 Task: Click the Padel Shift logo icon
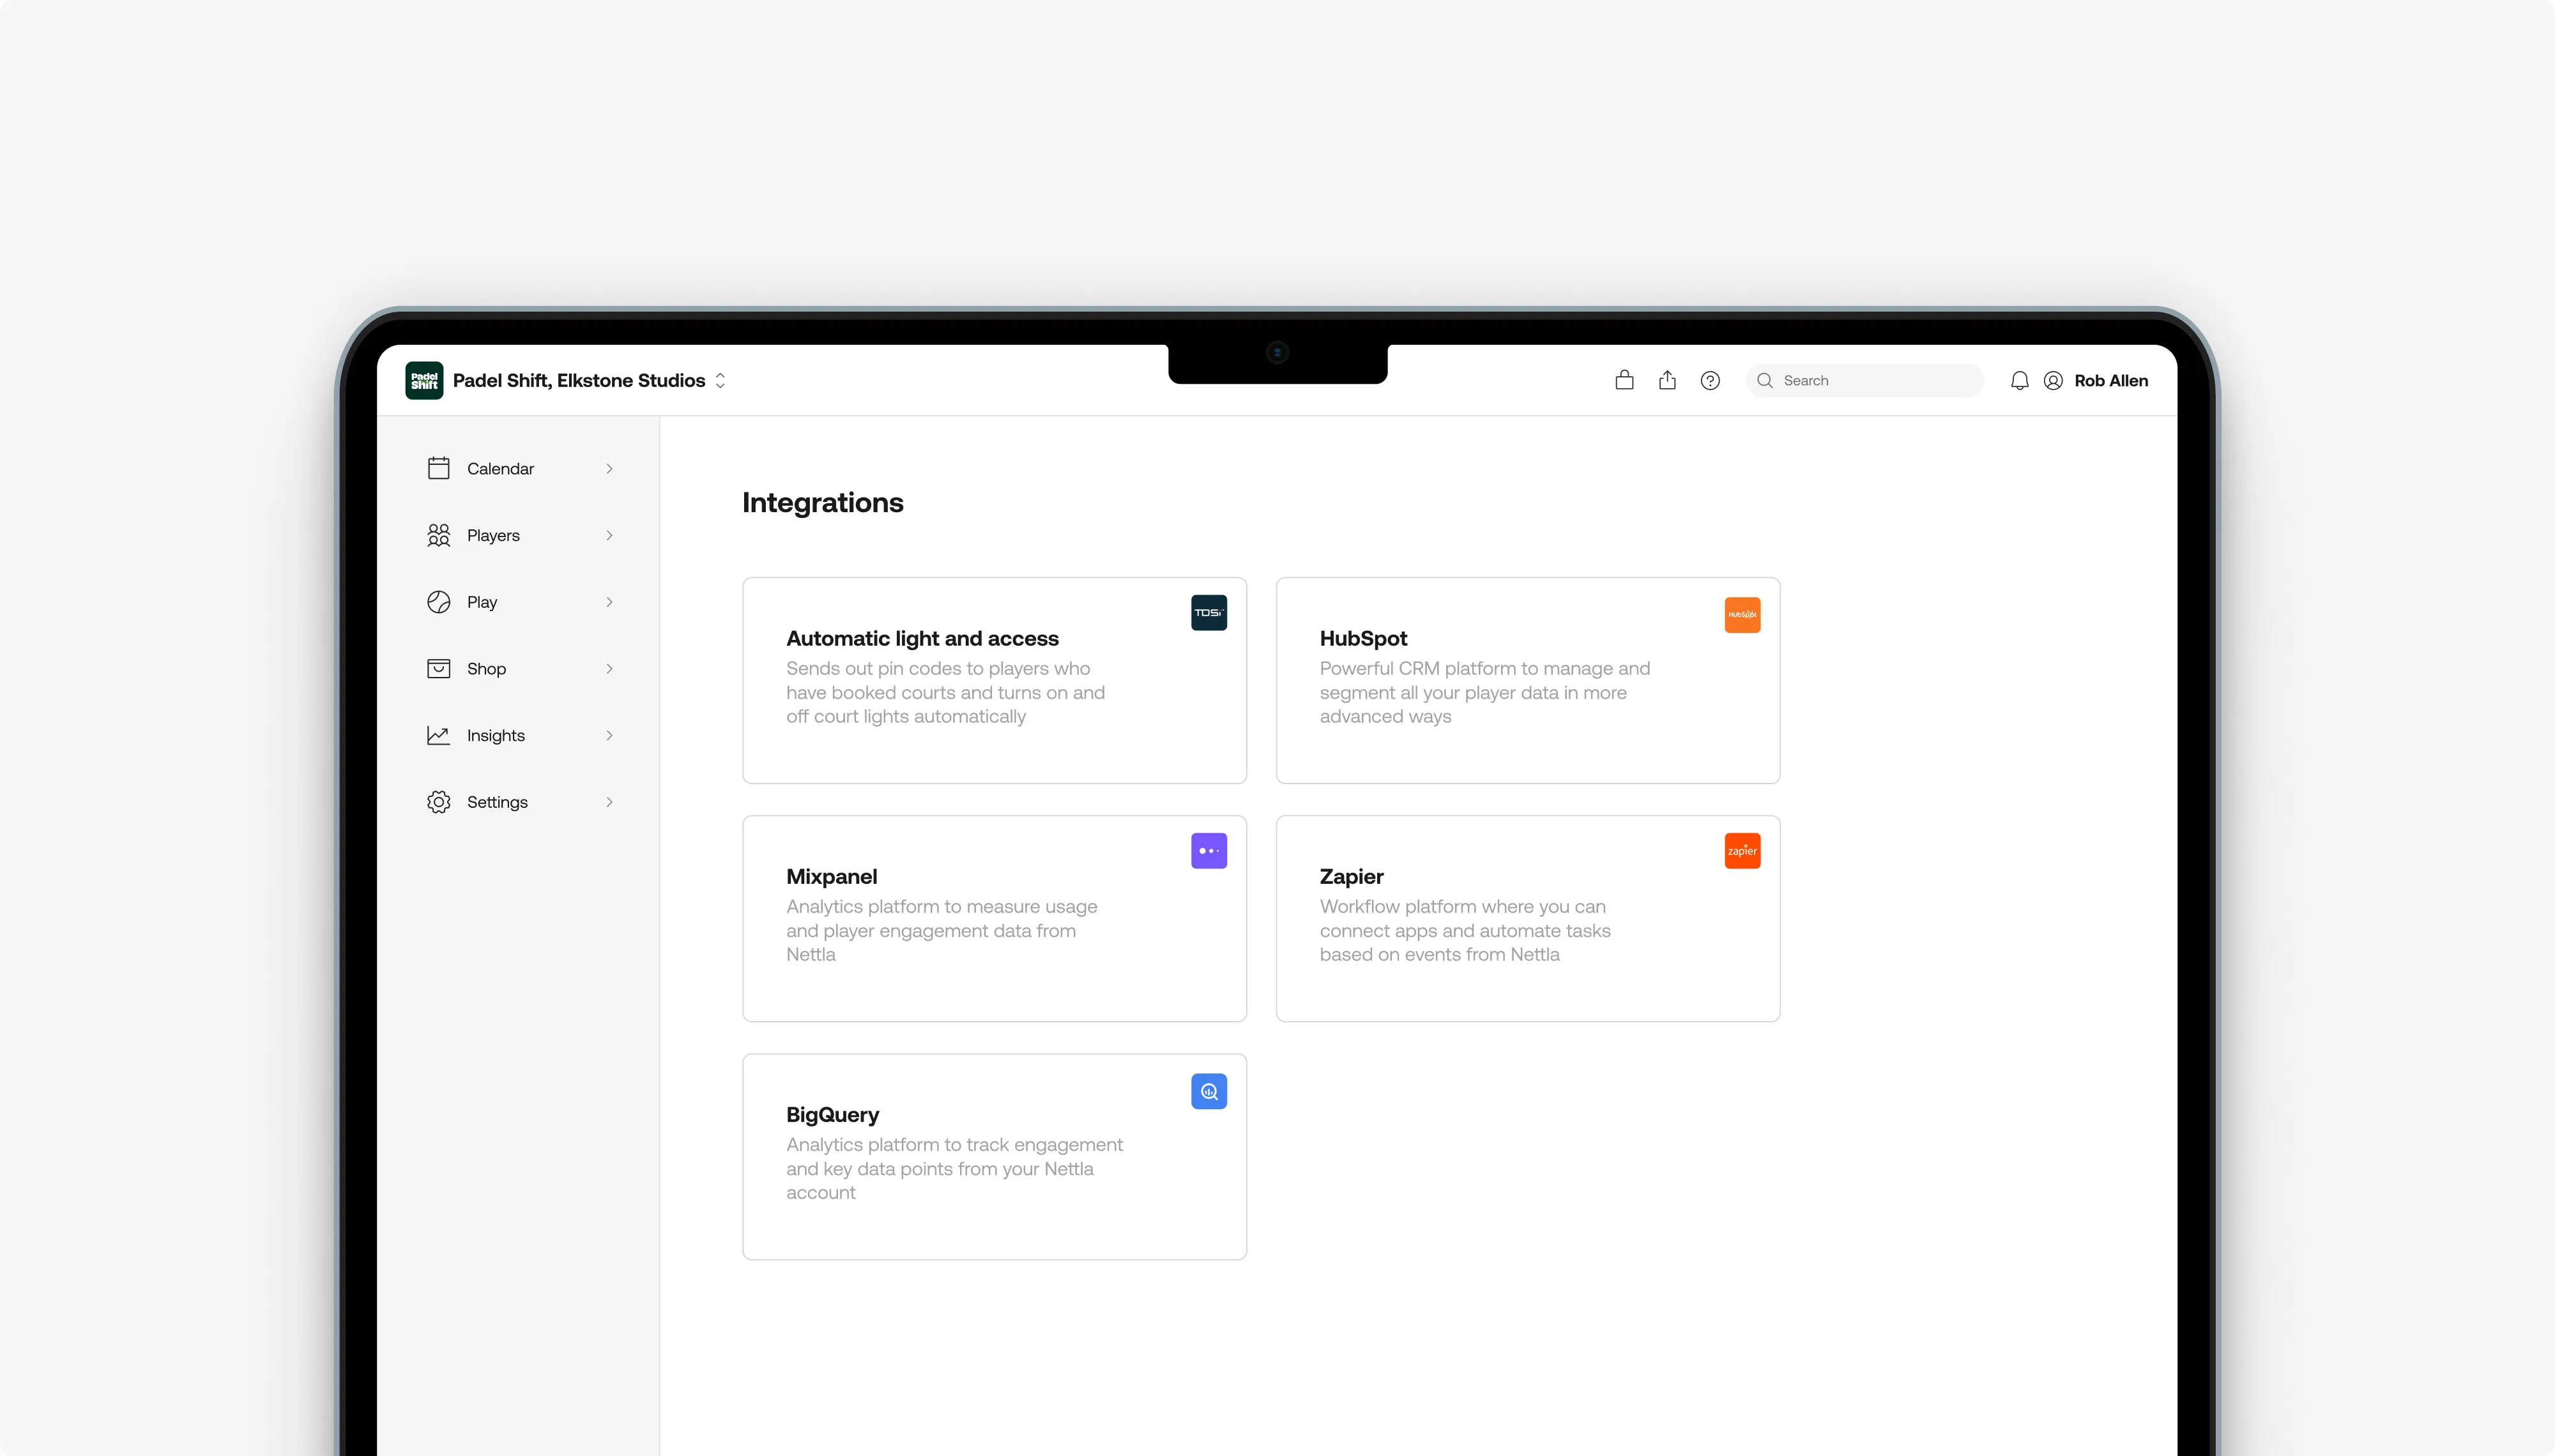pos(424,380)
